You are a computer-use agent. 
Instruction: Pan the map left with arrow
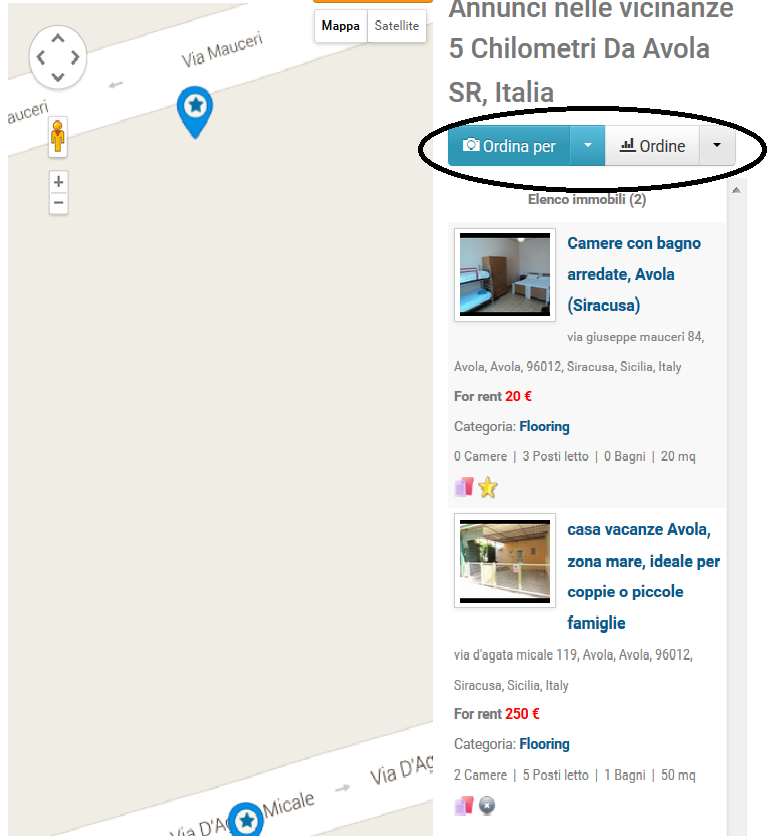pyautogui.click(x=41, y=57)
